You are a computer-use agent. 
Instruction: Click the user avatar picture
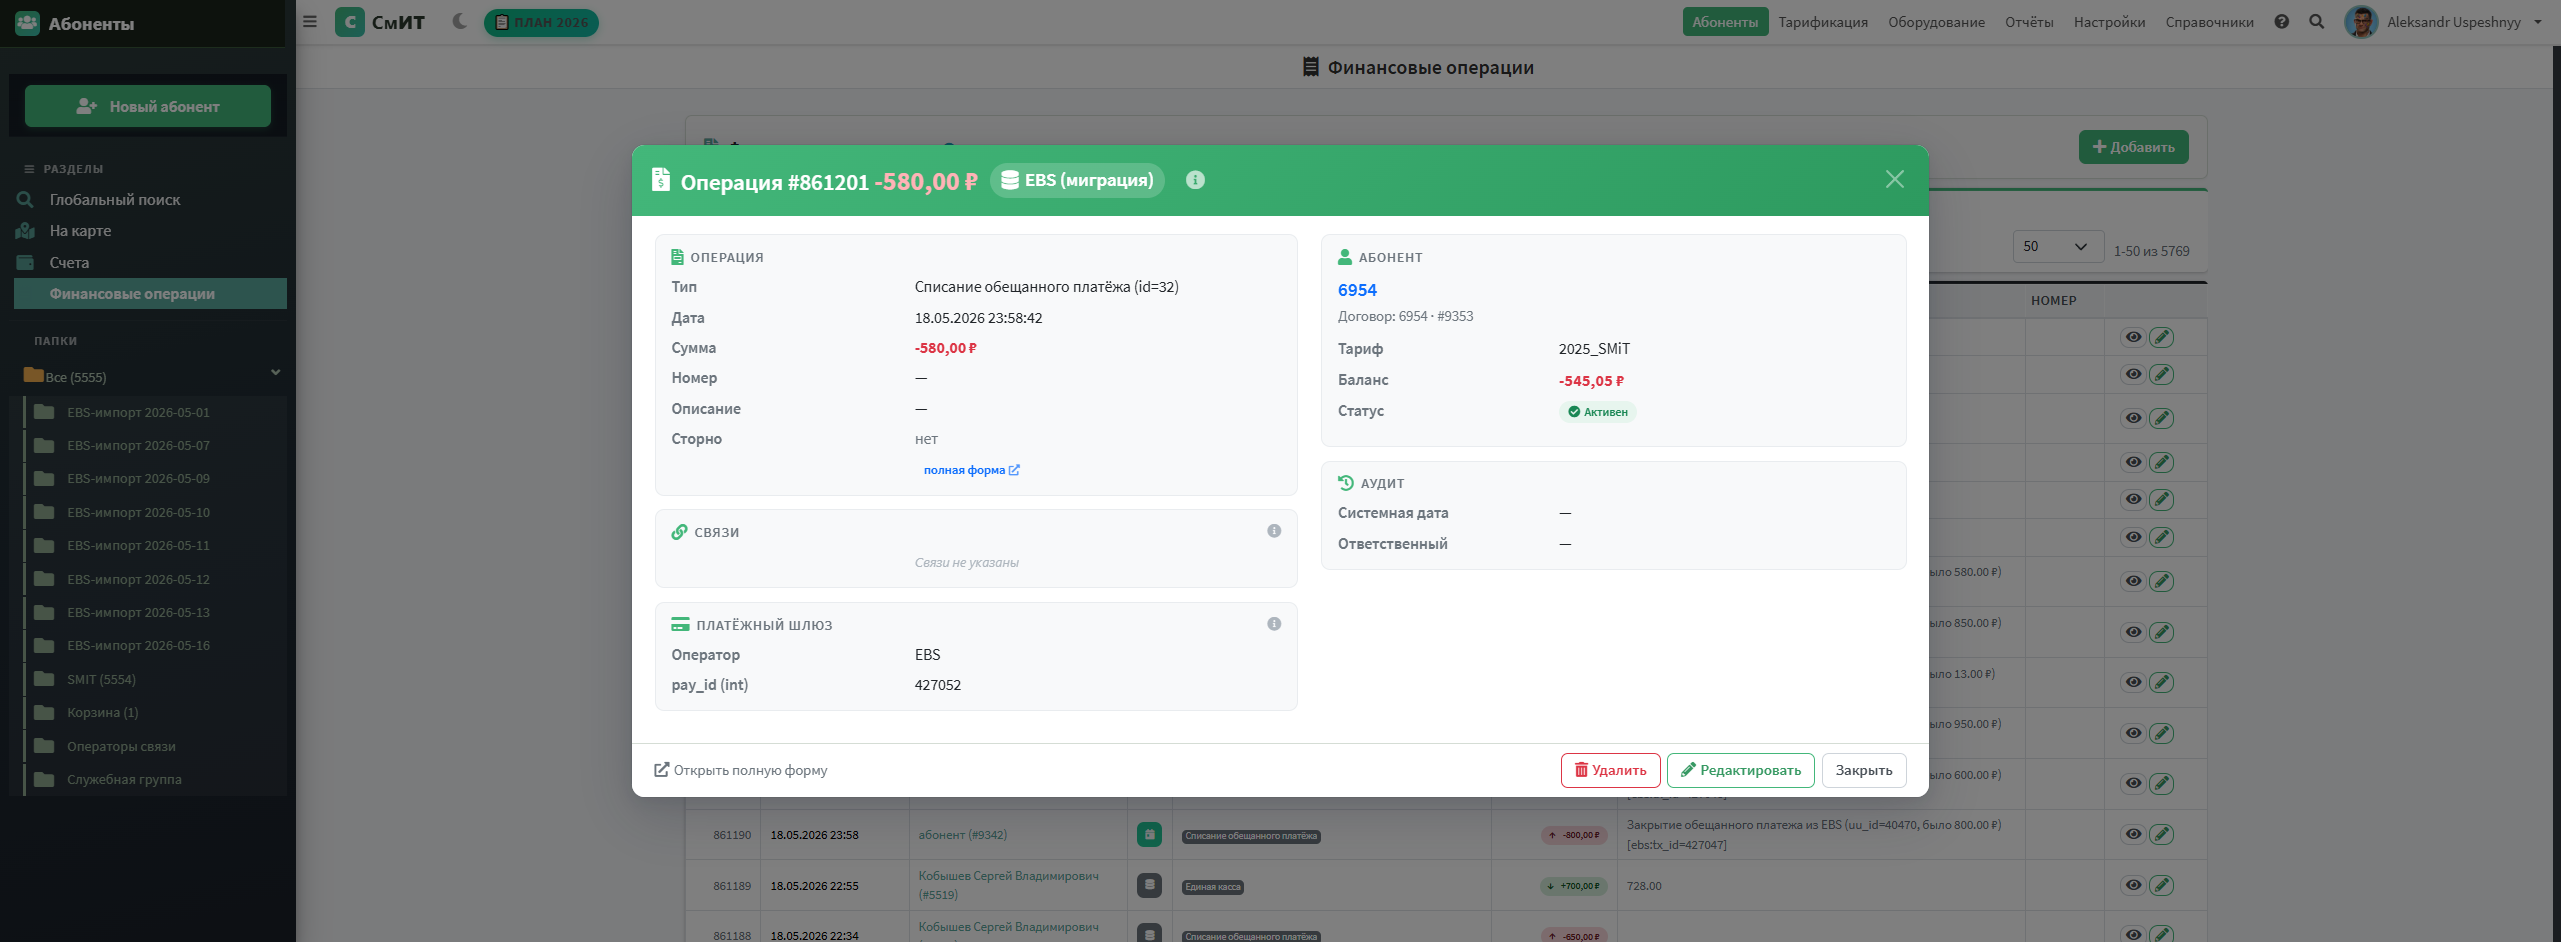click(2361, 22)
